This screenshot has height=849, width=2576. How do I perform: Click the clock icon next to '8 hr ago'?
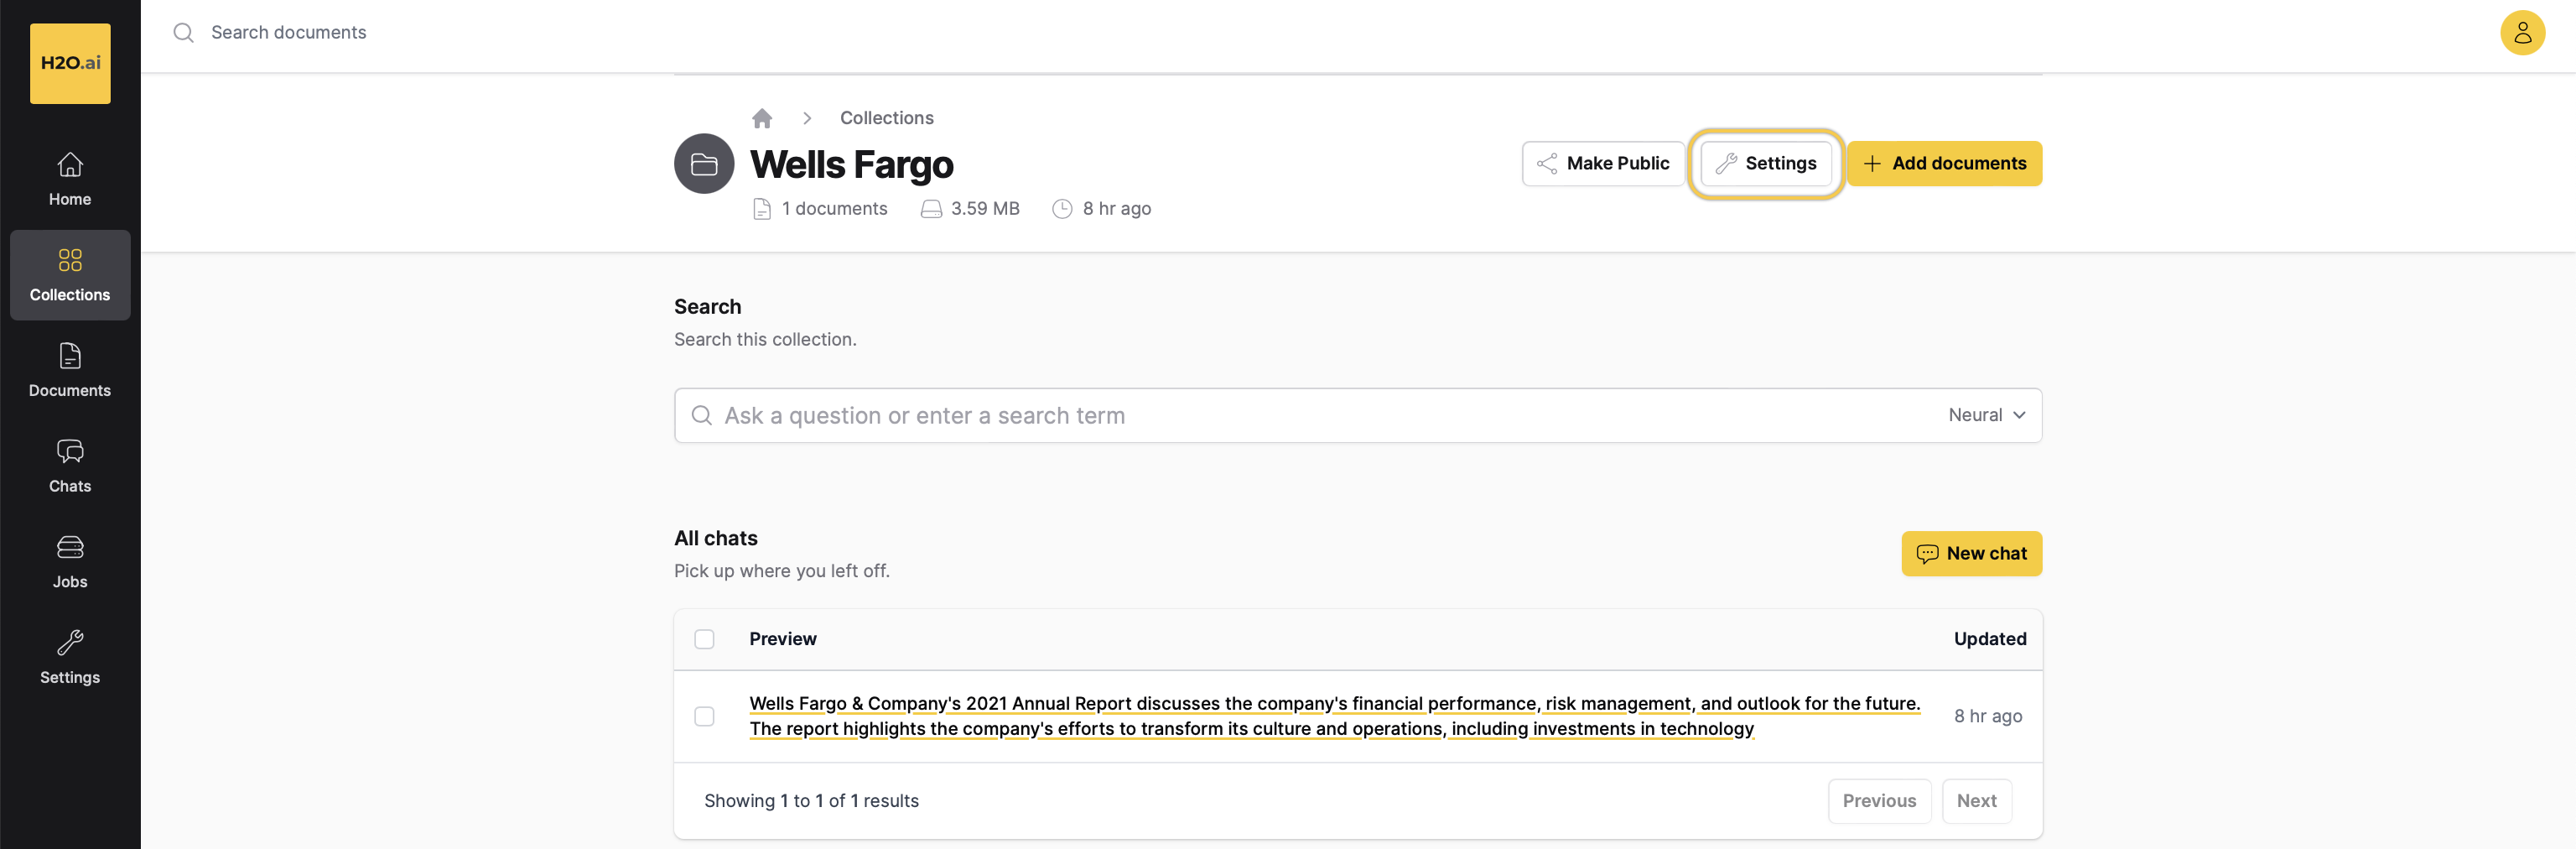[x=1062, y=209]
